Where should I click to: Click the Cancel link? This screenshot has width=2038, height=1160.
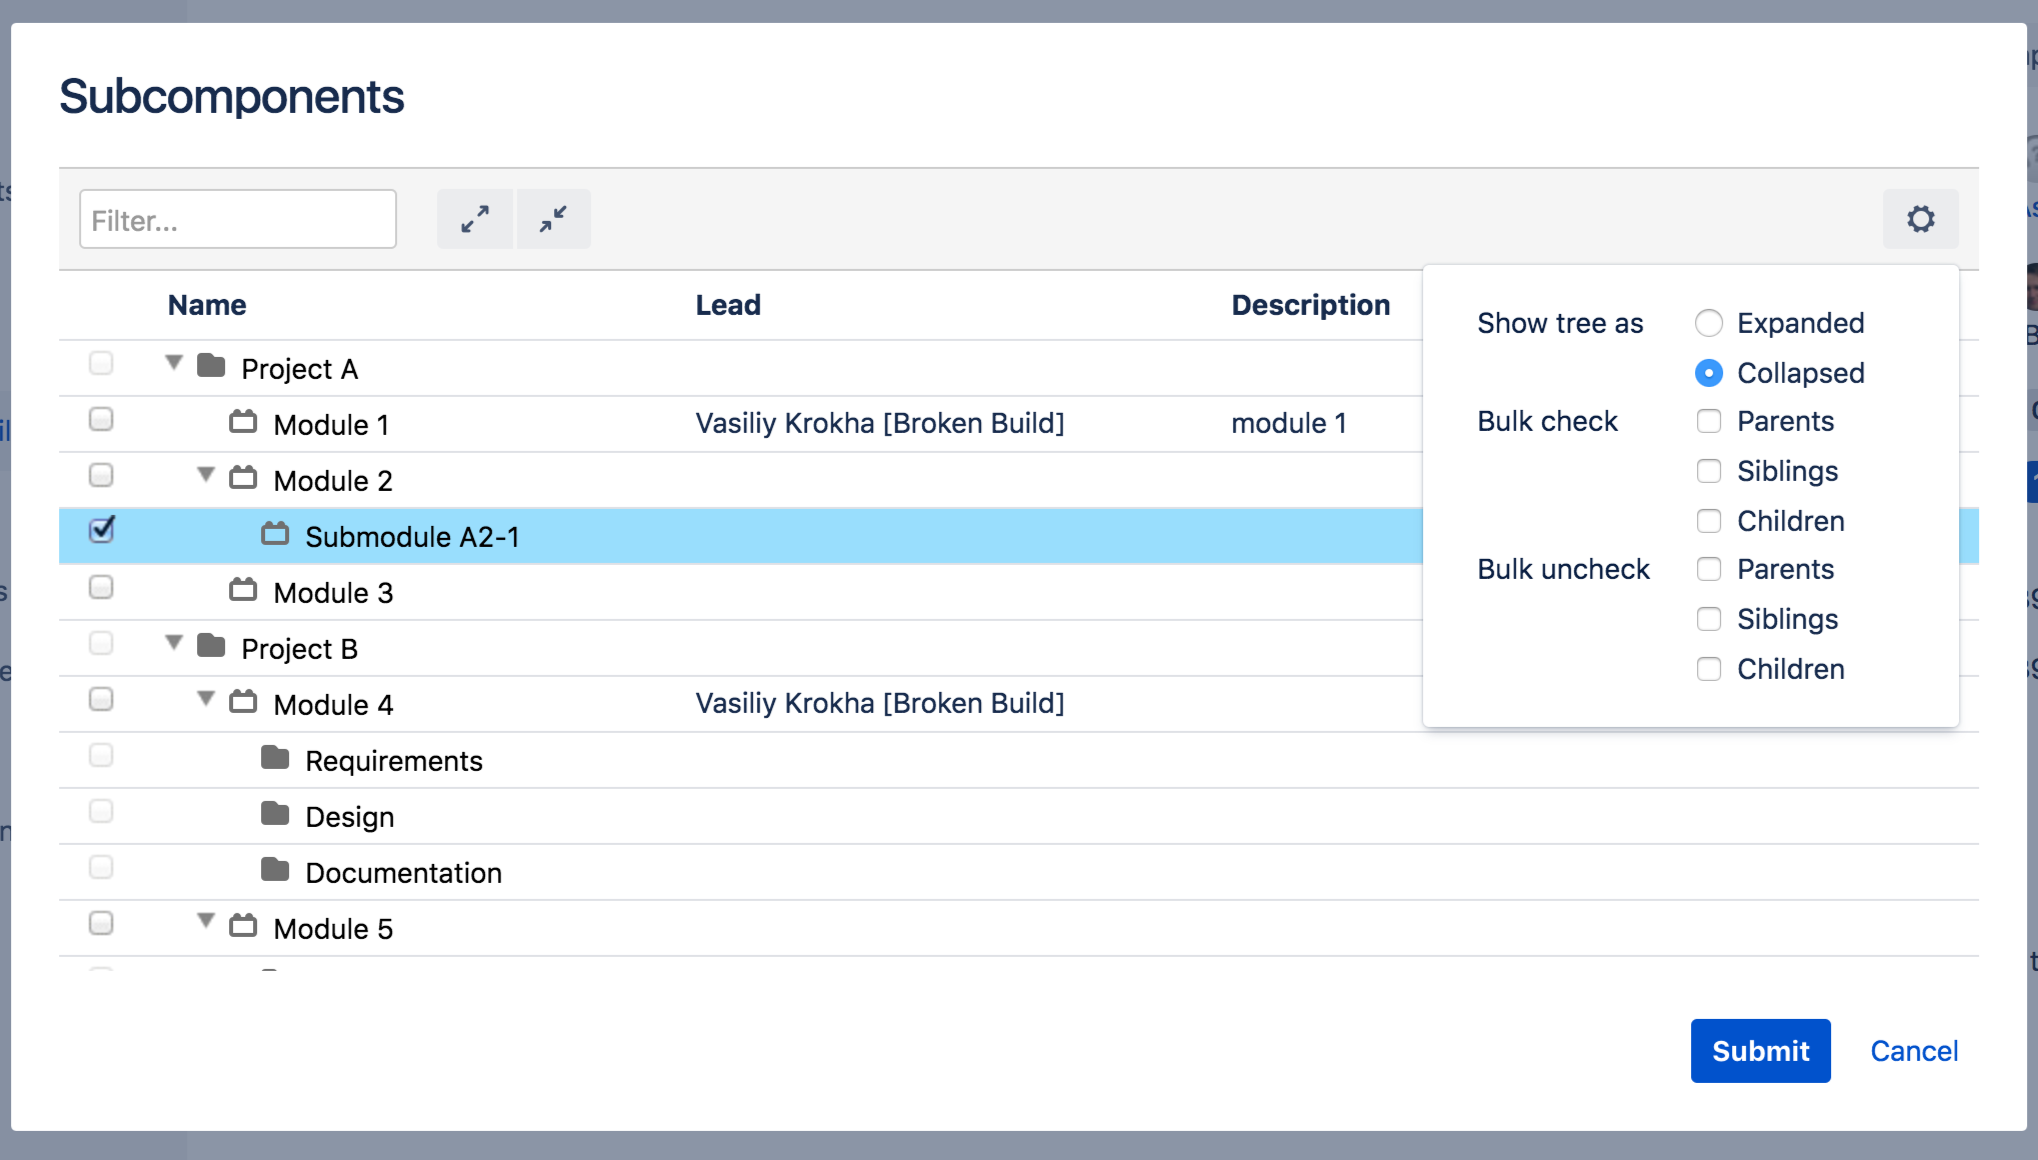coord(1913,1051)
